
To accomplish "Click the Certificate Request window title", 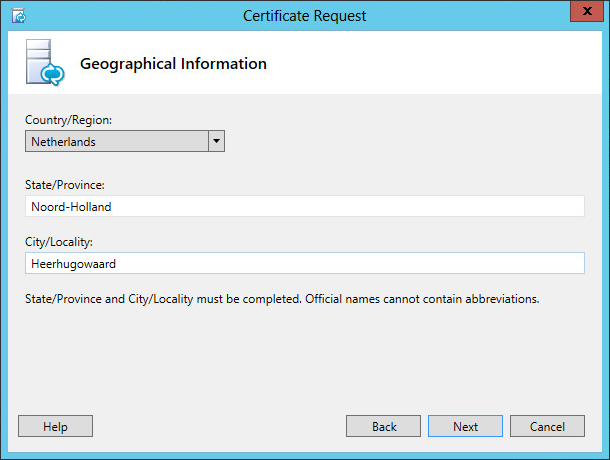I will [x=305, y=16].
